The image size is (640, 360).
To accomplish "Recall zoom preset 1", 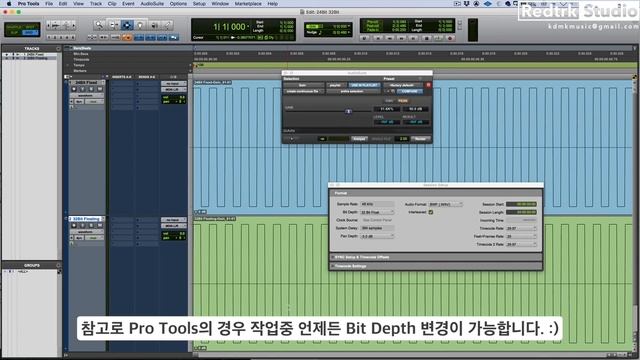I will click(49, 37).
